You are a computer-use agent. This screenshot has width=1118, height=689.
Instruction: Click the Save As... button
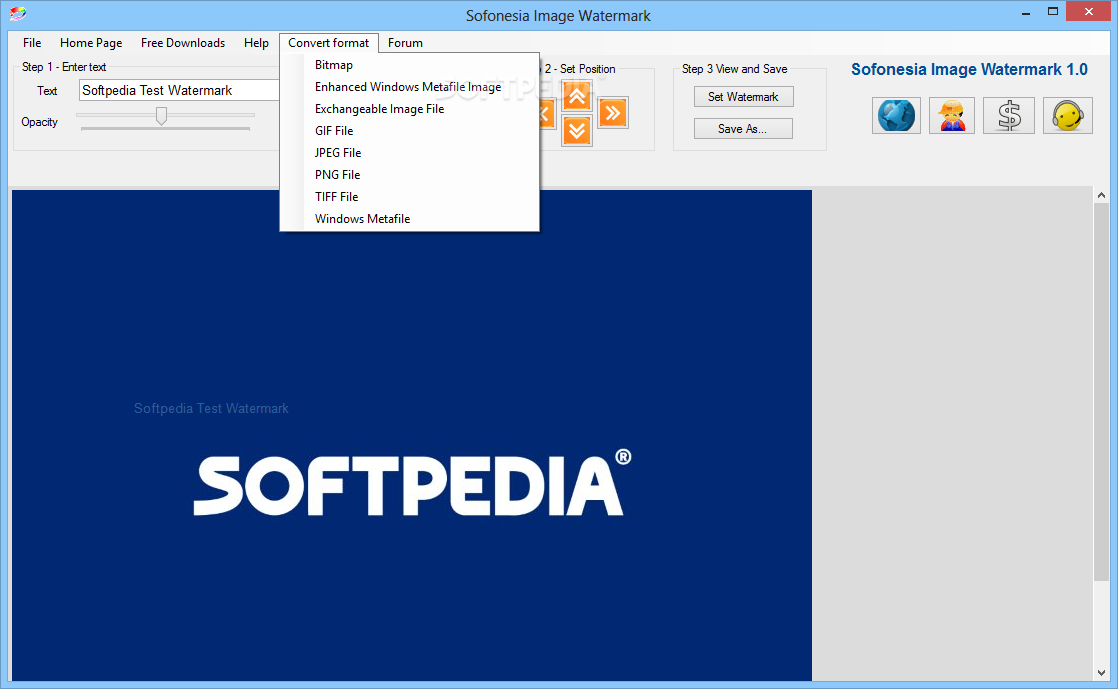[x=743, y=129]
